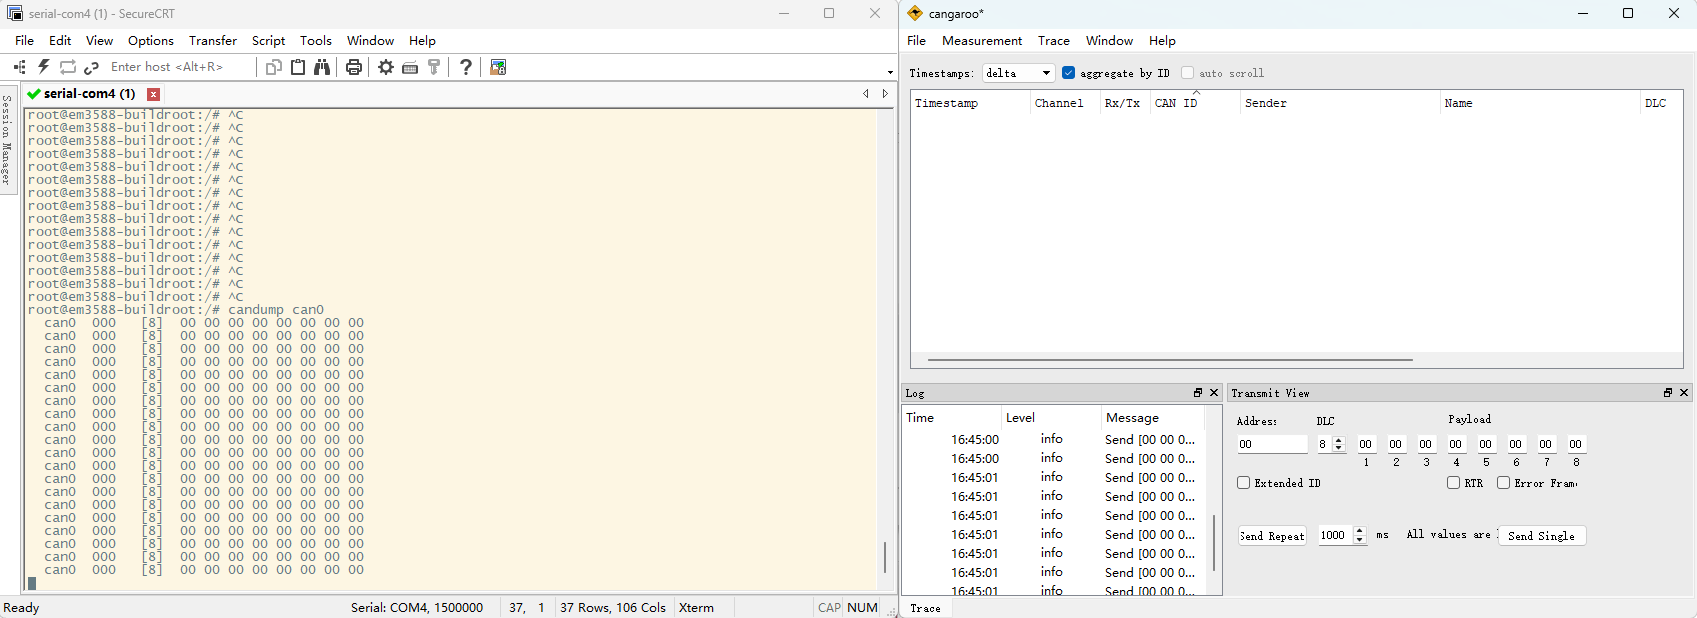The height and width of the screenshot is (618, 1697).
Task: Enable the RTR checkbox
Action: point(1453,483)
